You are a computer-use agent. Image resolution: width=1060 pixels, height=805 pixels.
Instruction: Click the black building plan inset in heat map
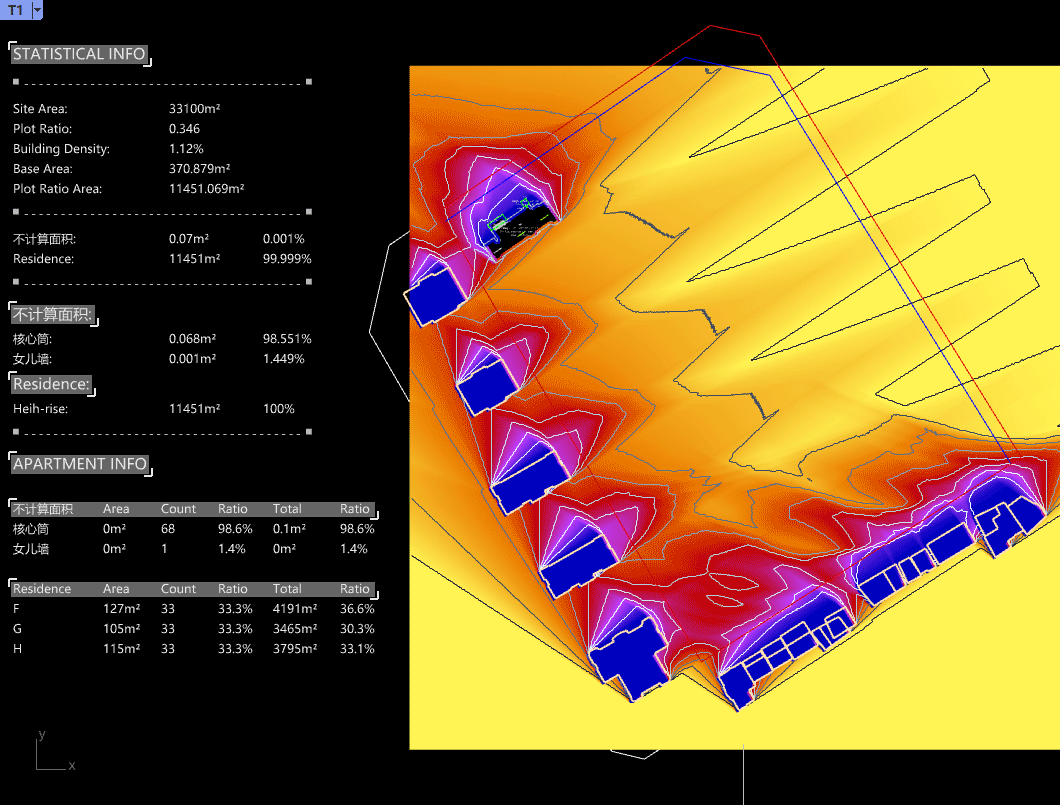click(517, 229)
